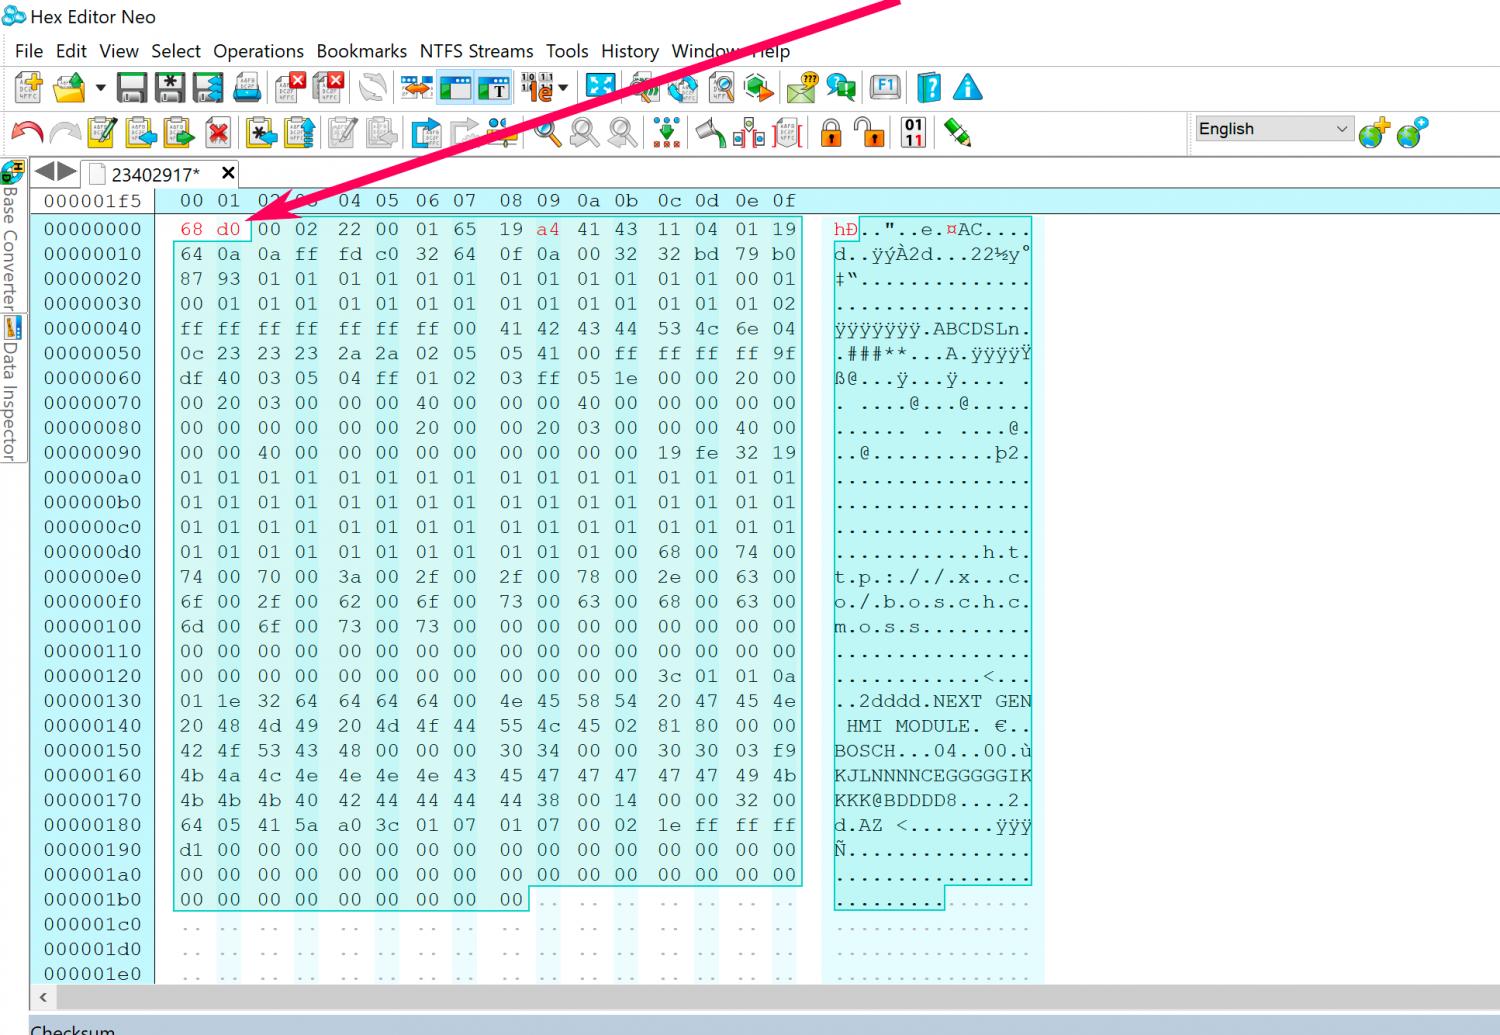The image size is (1500, 1035).
Task: Click the Export blue arrow icon
Action: (x=426, y=132)
